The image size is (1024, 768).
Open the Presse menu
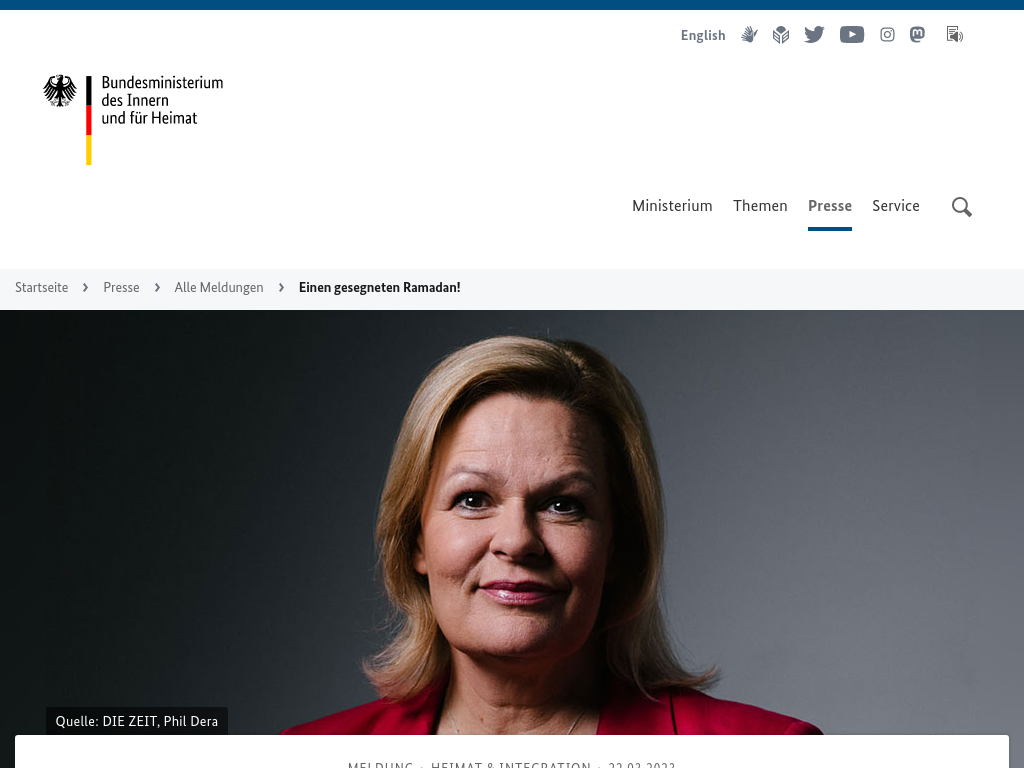[x=829, y=206]
